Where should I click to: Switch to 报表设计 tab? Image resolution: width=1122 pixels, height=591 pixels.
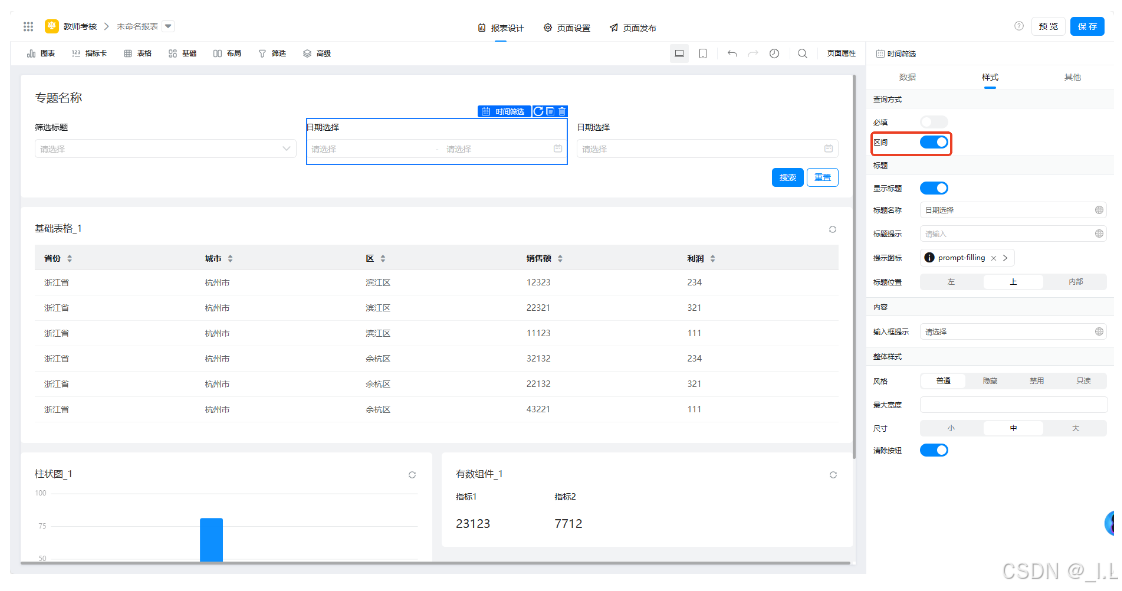coord(501,28)
